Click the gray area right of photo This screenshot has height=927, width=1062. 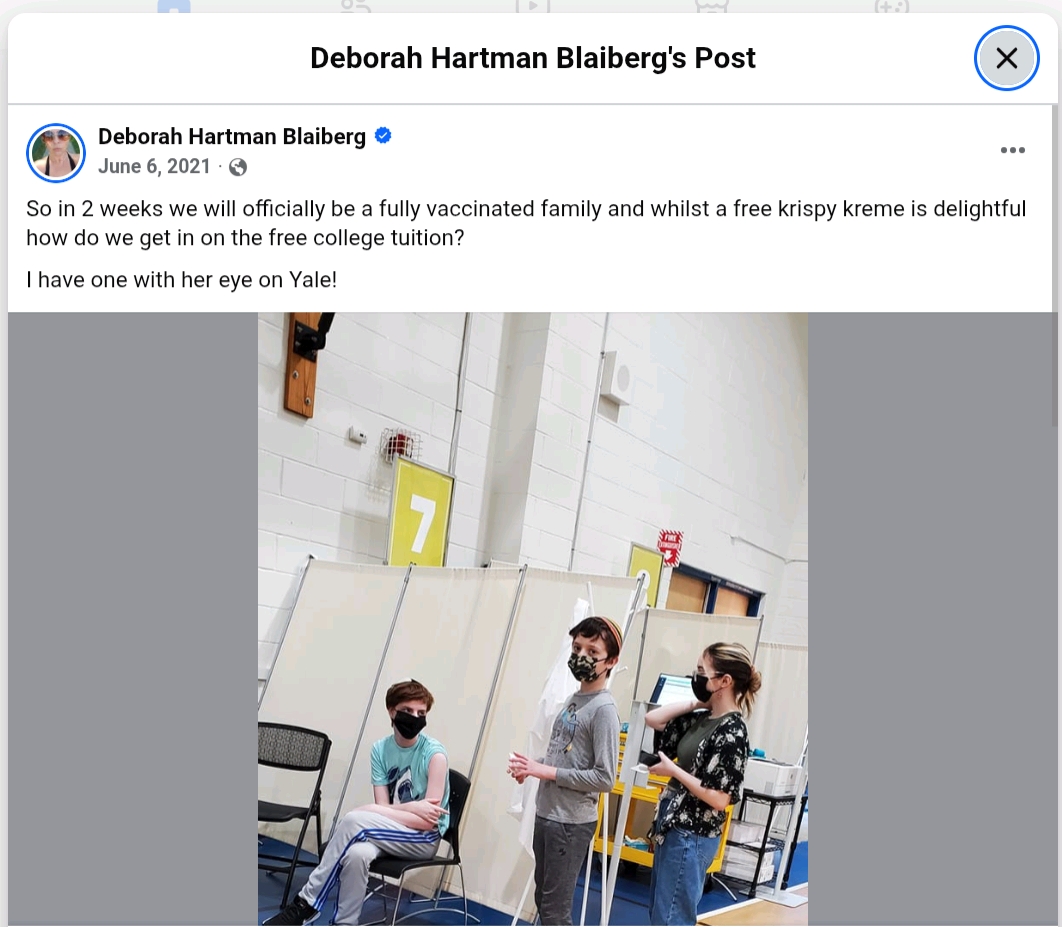(x=930, y=619)
